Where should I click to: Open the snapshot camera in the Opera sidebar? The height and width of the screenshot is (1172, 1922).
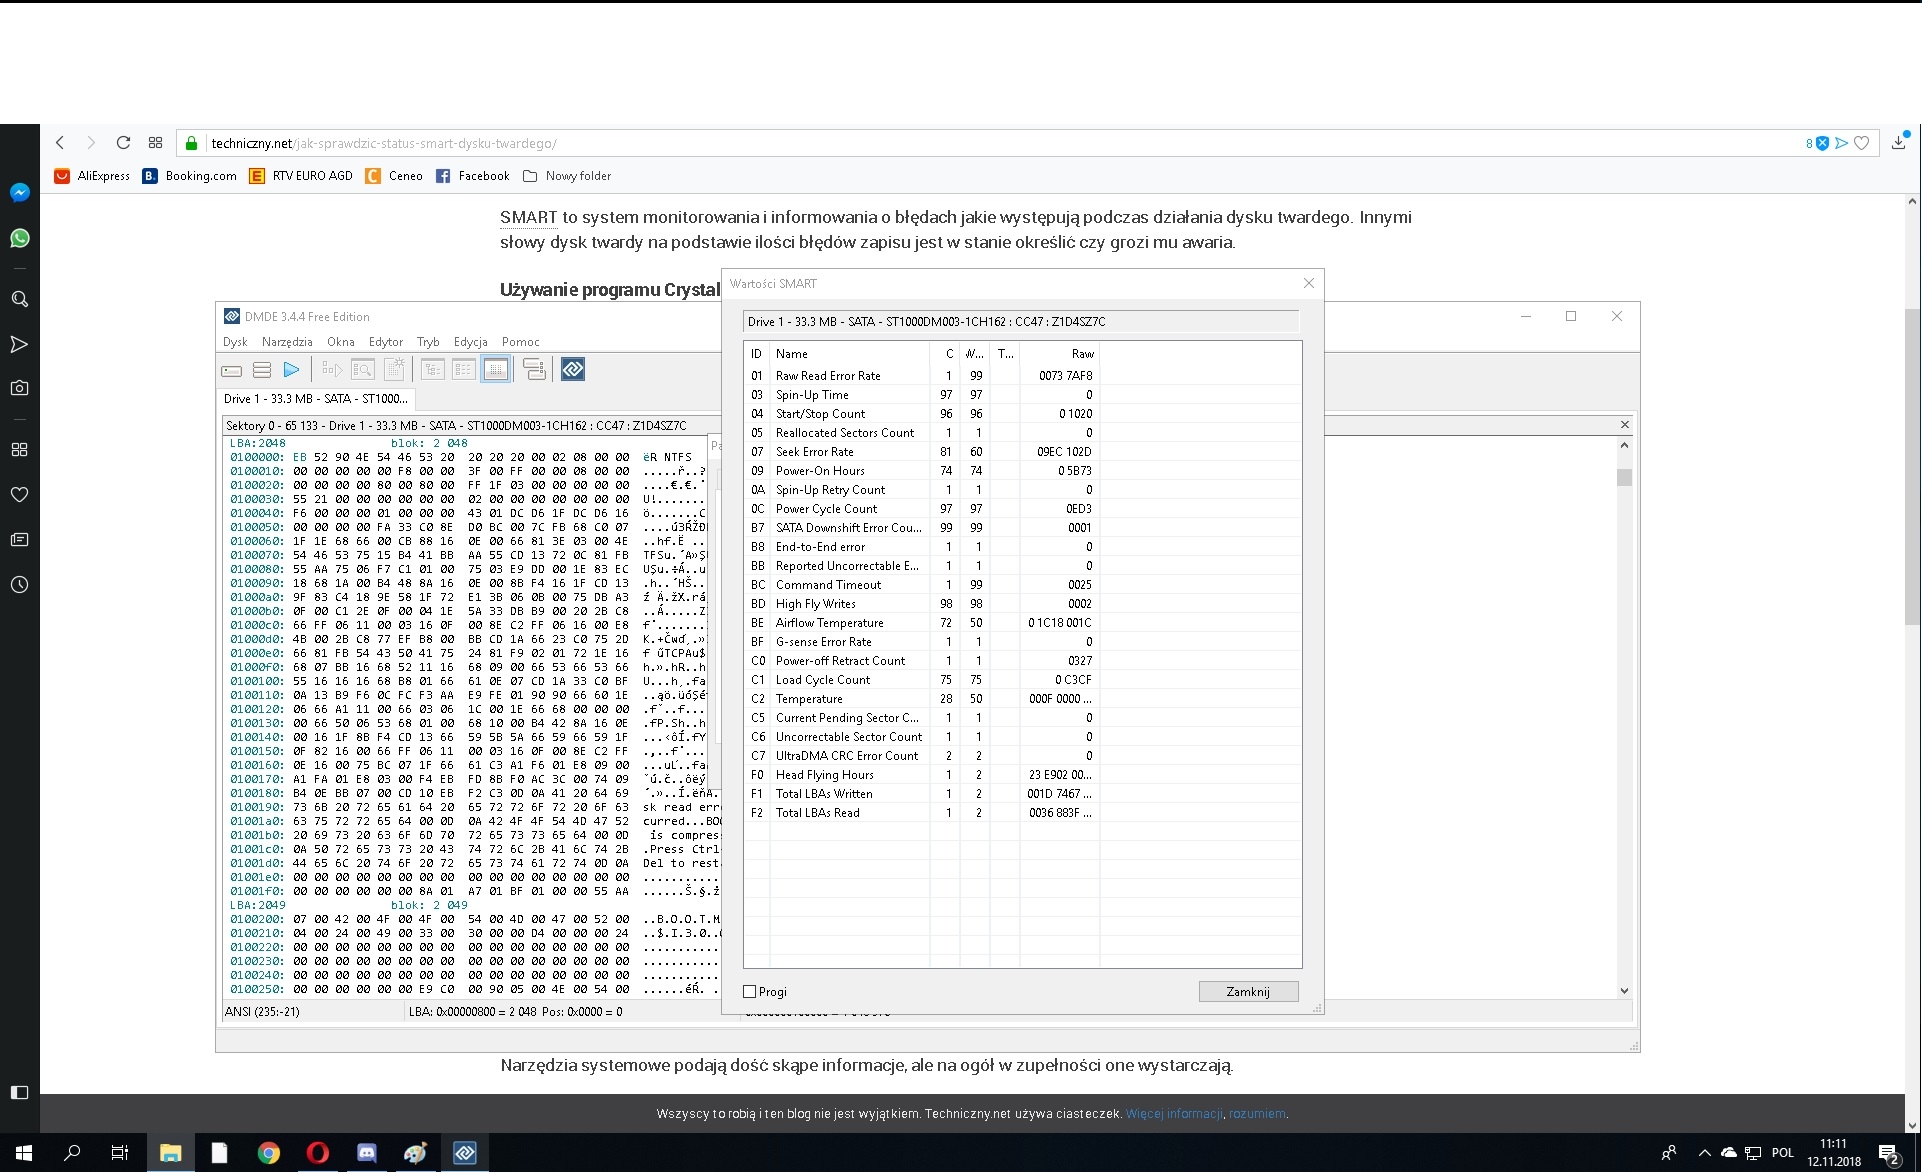[20, 388]
